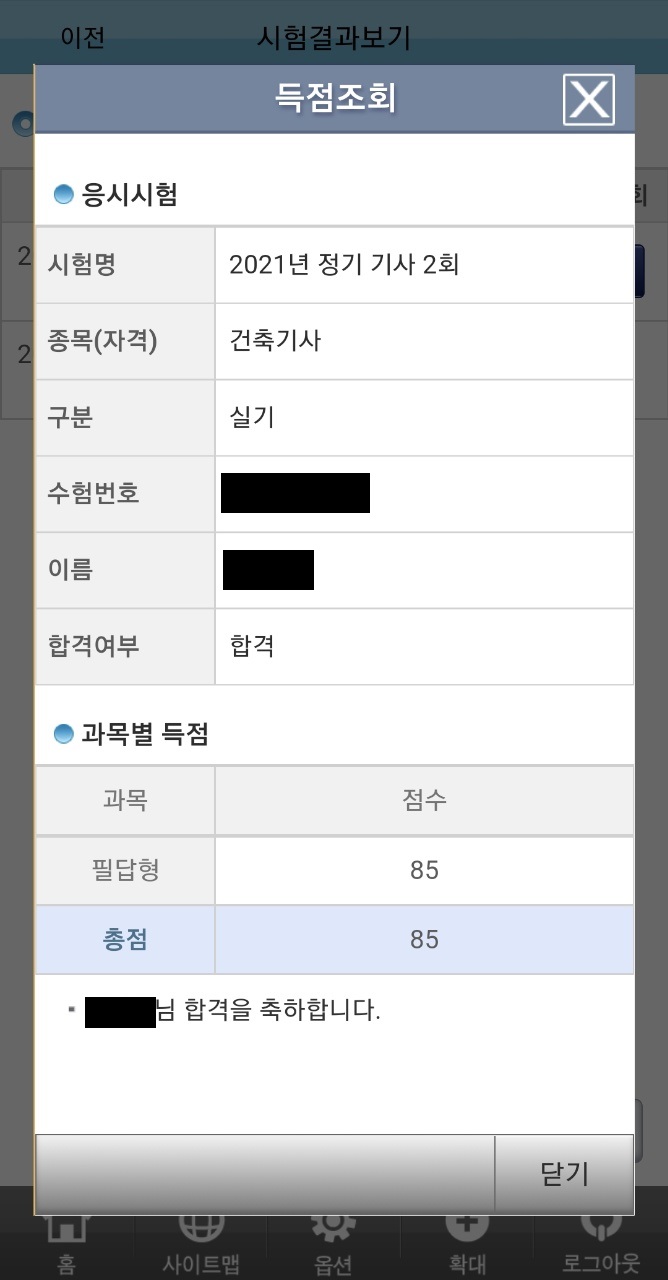Close the 득점조회 popup with X icon
The height and width of the screenshot is (1280, 668).
pyautogui.click(x=588, y=99)
